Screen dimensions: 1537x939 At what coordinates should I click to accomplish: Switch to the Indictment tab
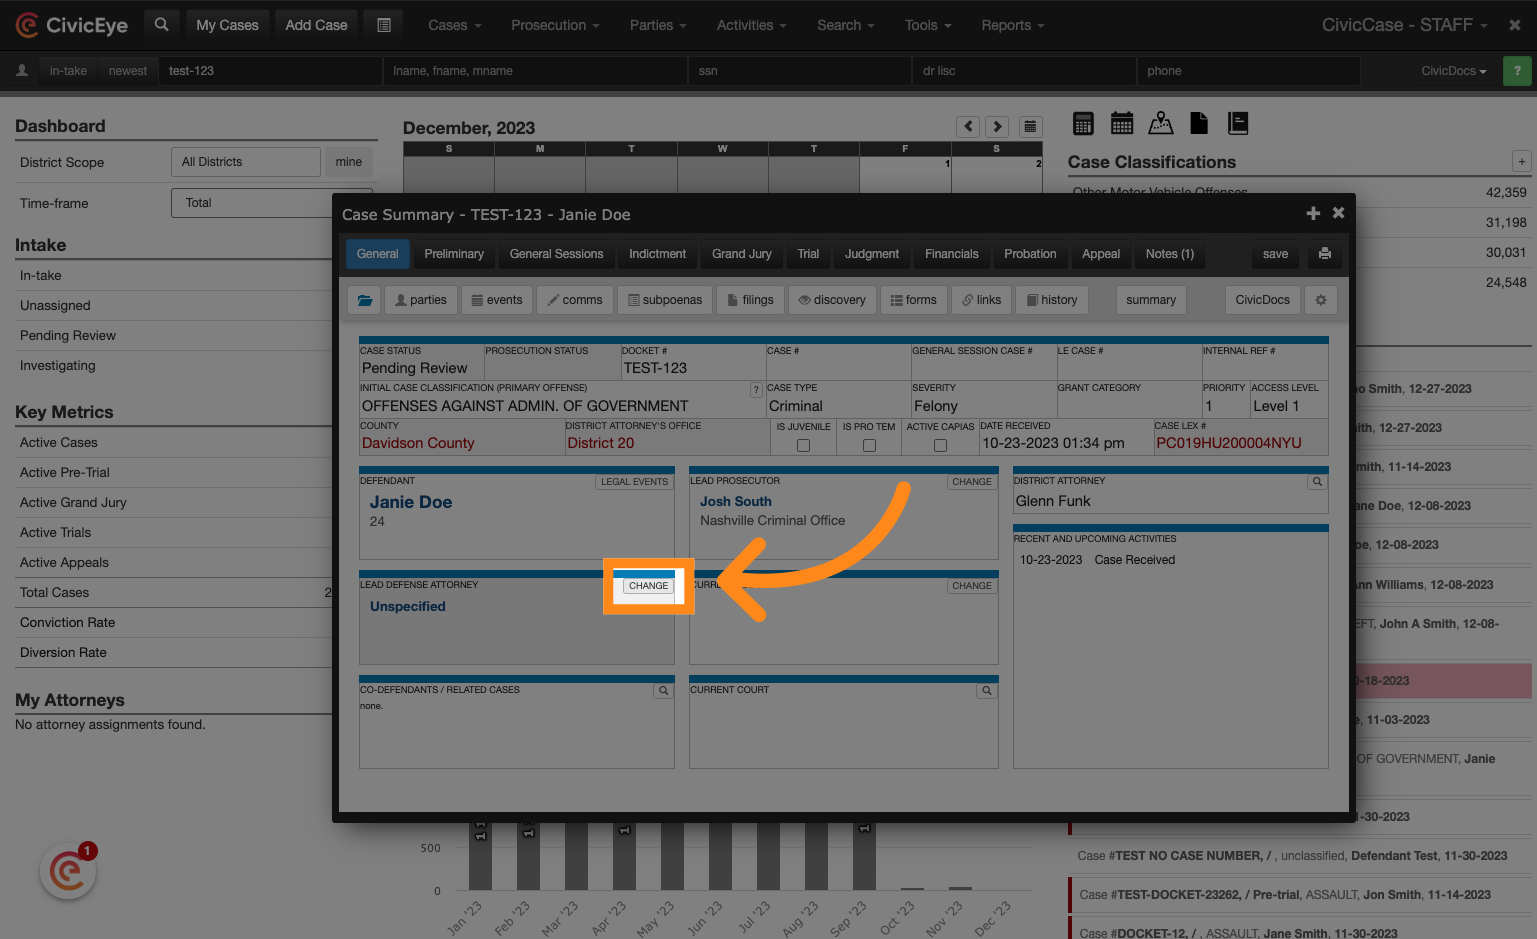tap(657, 254)
